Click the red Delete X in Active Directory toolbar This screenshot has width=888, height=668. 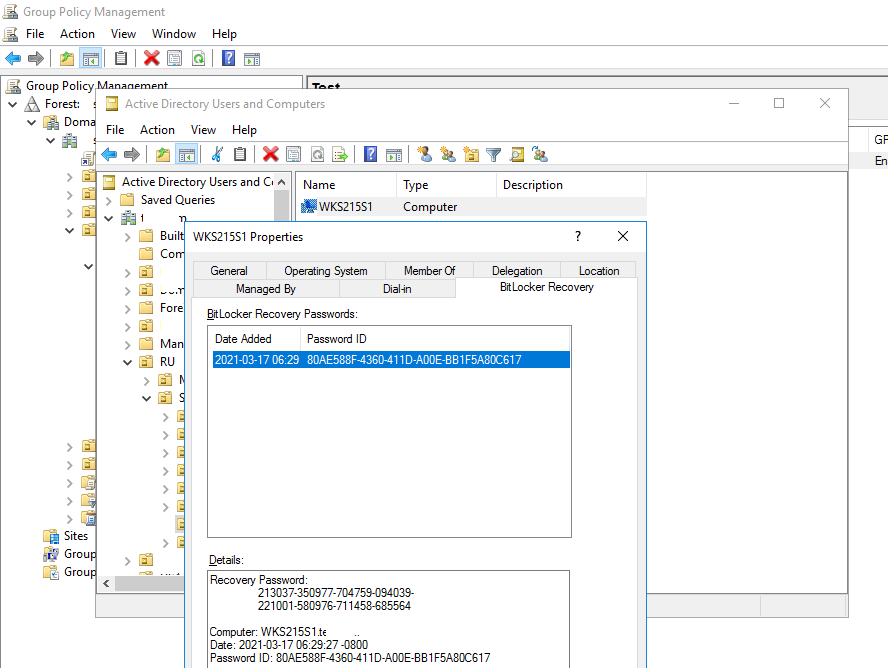click(271, 154)
